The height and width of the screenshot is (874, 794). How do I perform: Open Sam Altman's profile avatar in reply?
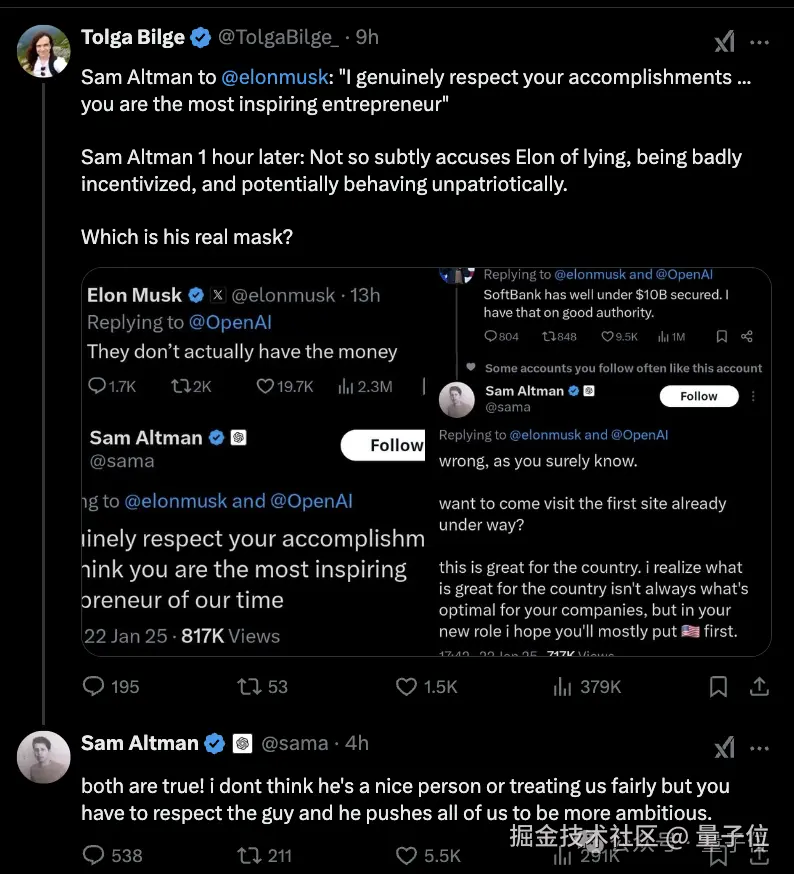pyautogui.click(x=44, y=757)
